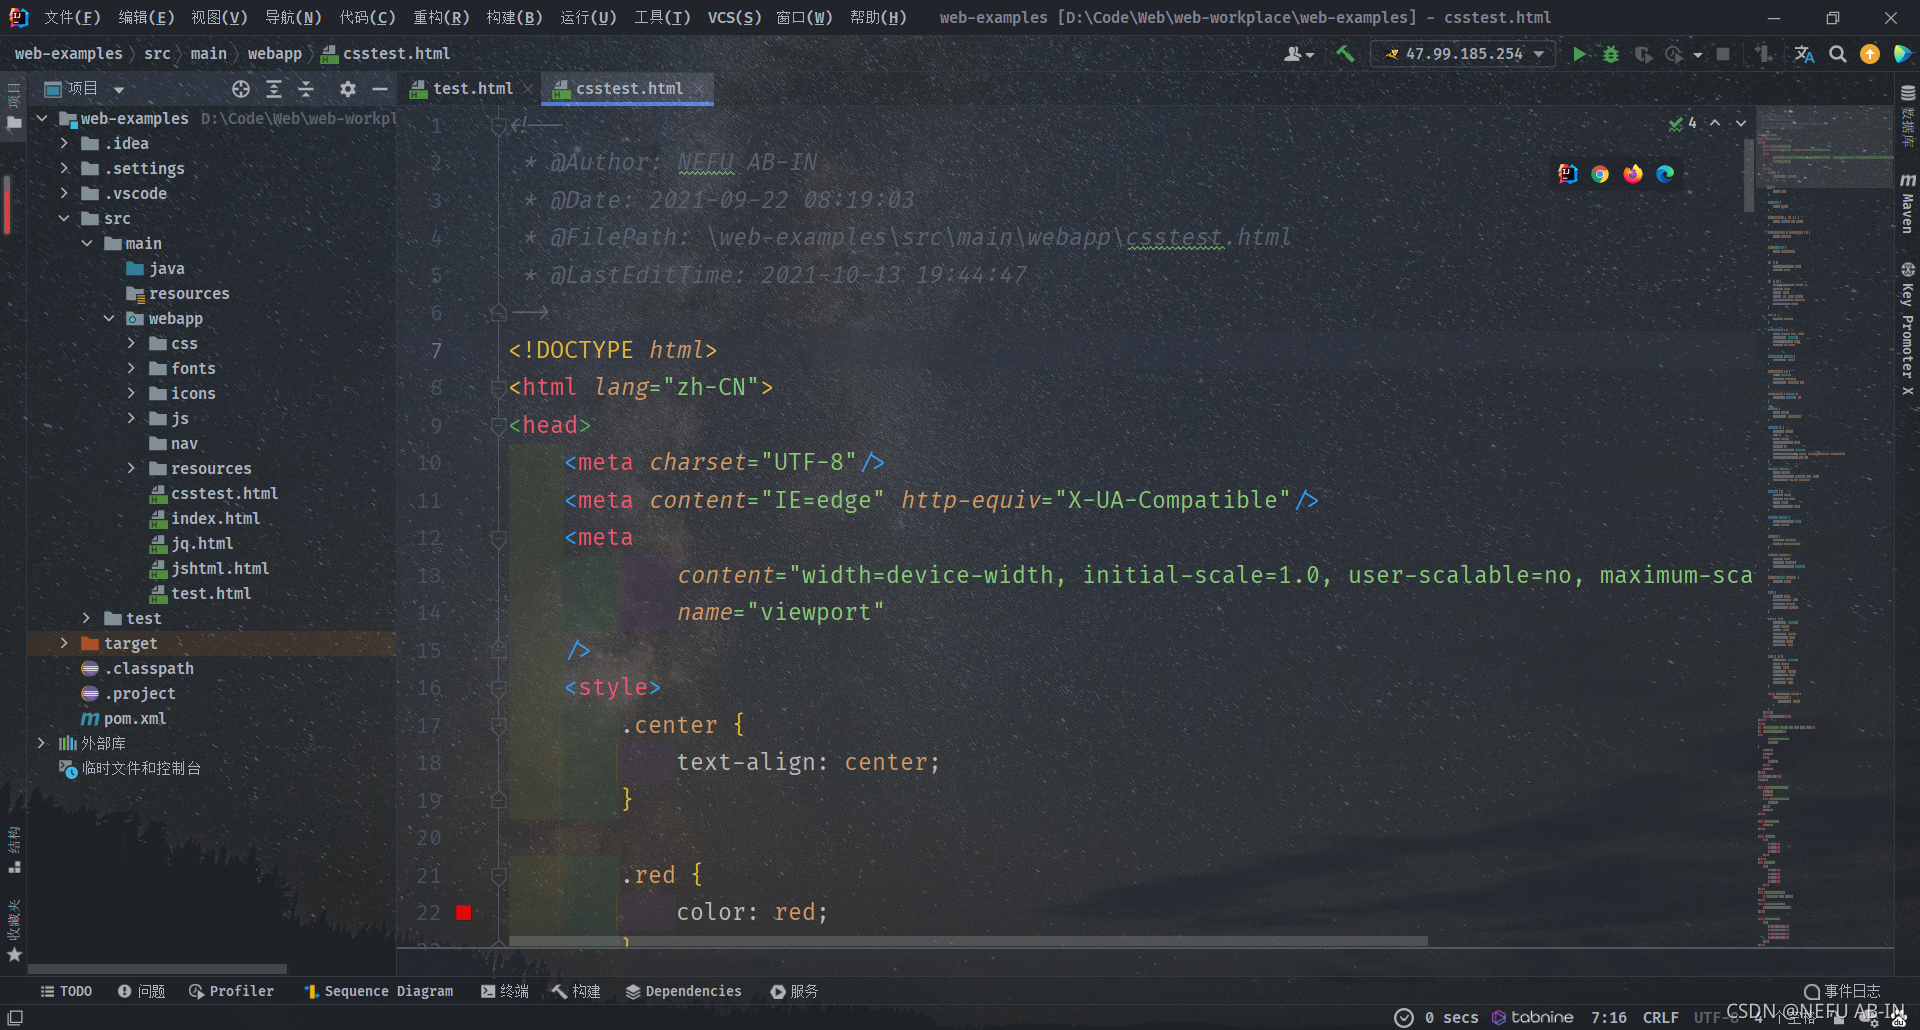Open the Git update project toolbar icon
This screenshot has width=1920, height=1030.
point(1763,54)
